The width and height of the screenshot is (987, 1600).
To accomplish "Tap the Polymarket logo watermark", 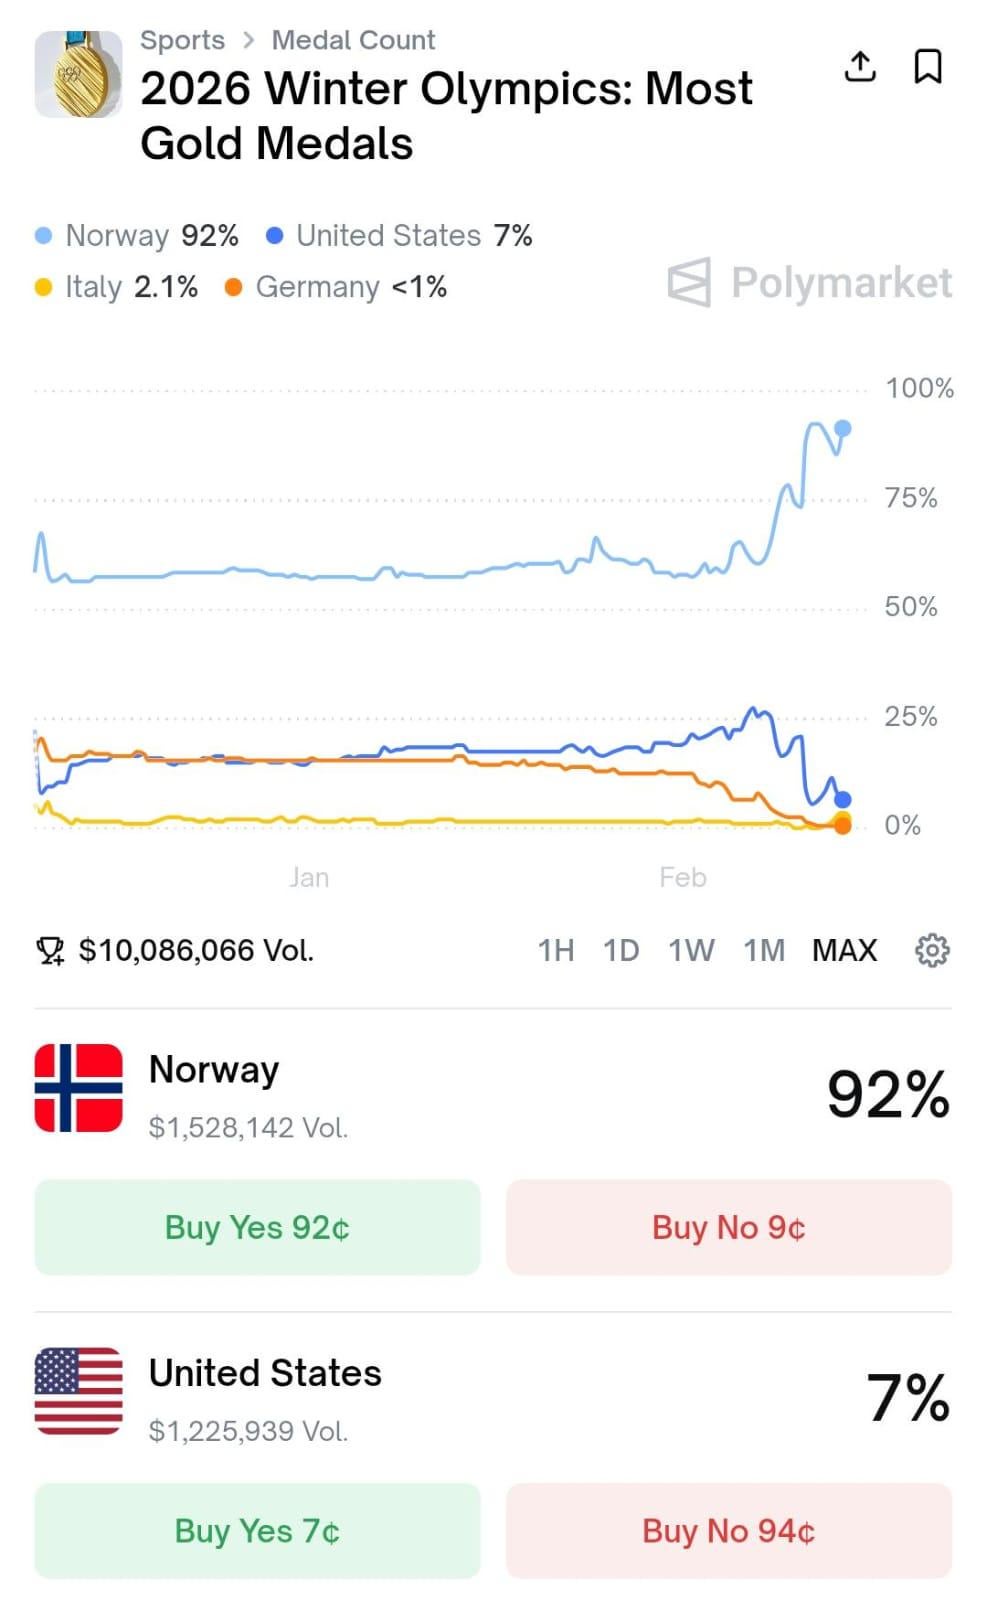I will 810,283.
